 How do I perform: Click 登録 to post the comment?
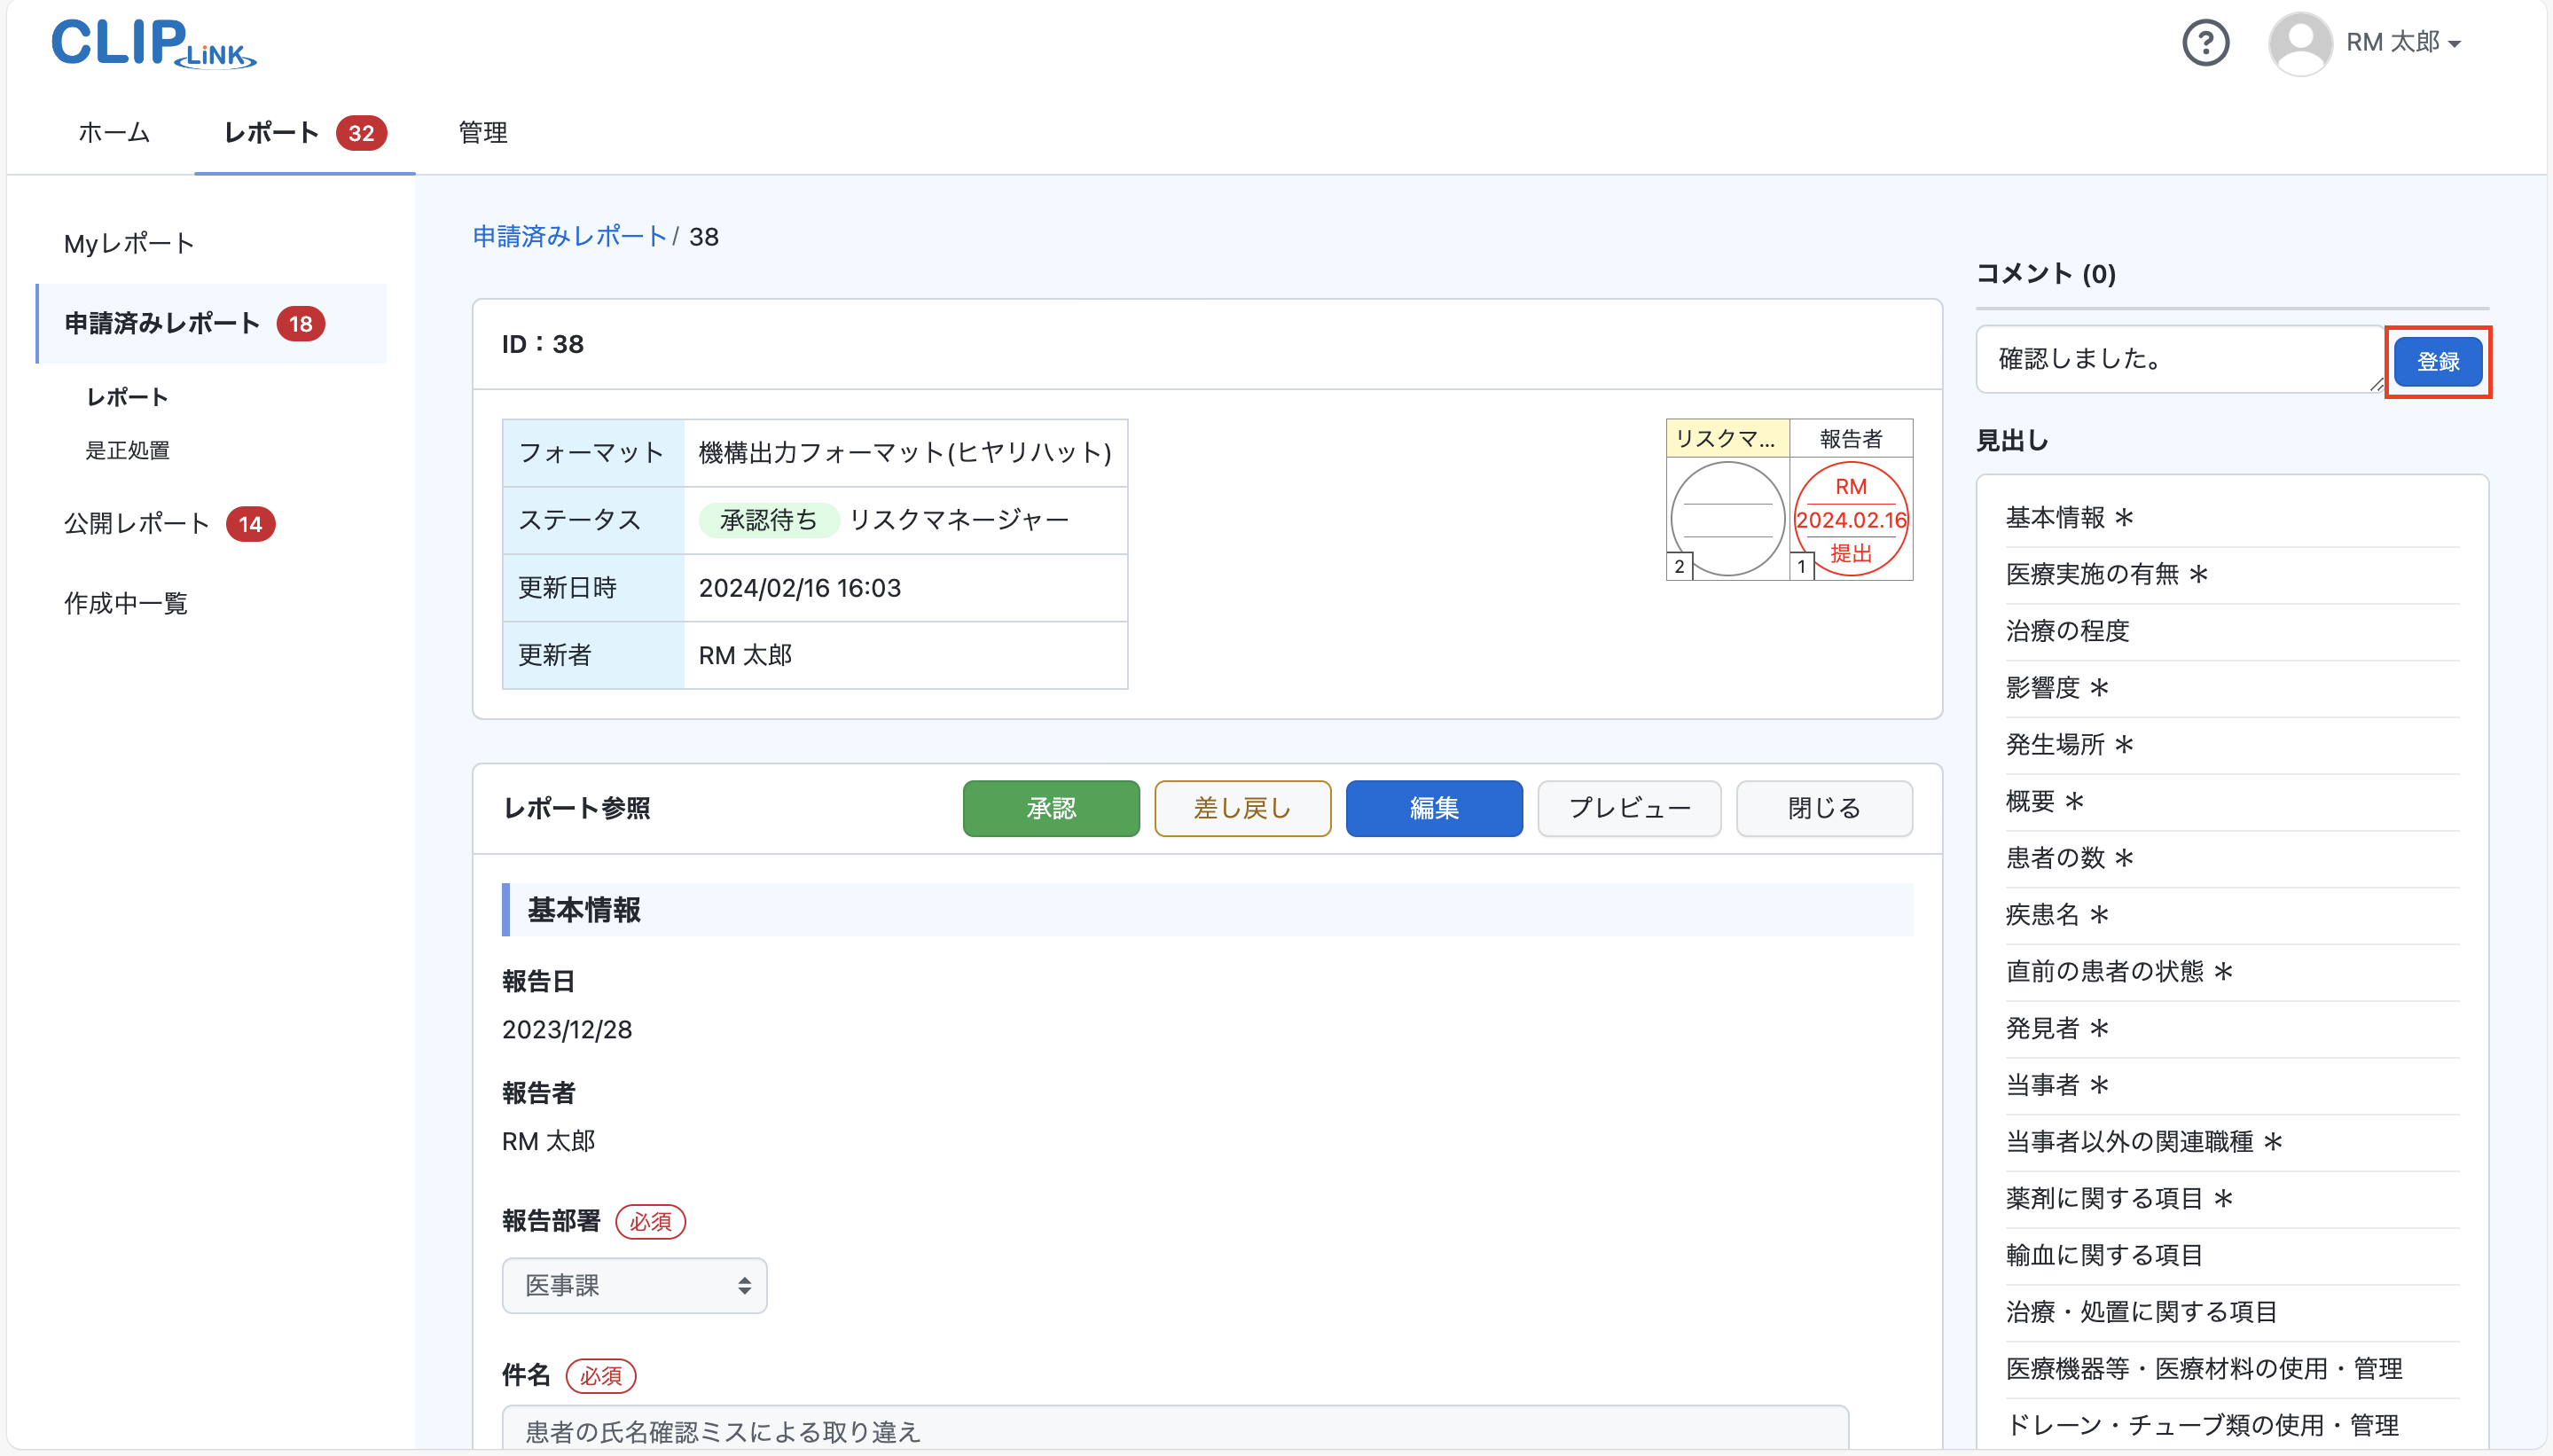[2437, 362]
